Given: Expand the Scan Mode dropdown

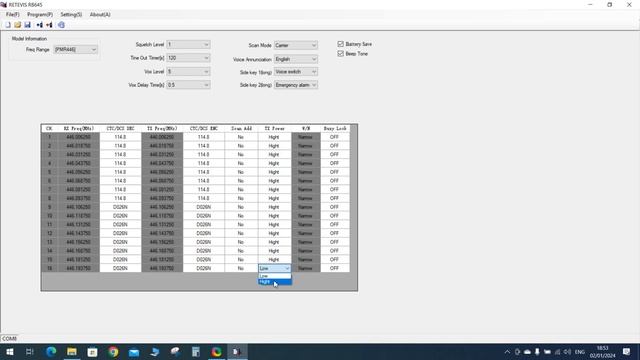Looking at the screenshot, I should point(296,45).
